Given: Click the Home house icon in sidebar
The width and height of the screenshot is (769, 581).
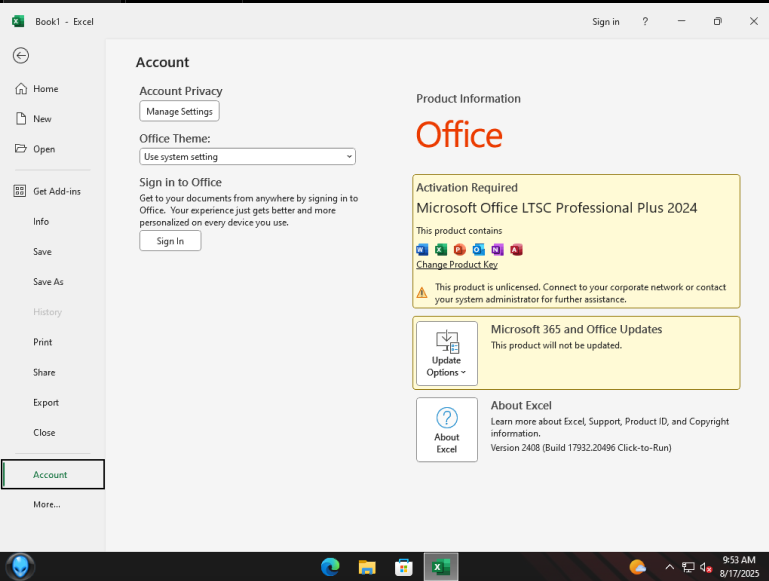Looking at the screenshot, I should click(x=21, y=89).
